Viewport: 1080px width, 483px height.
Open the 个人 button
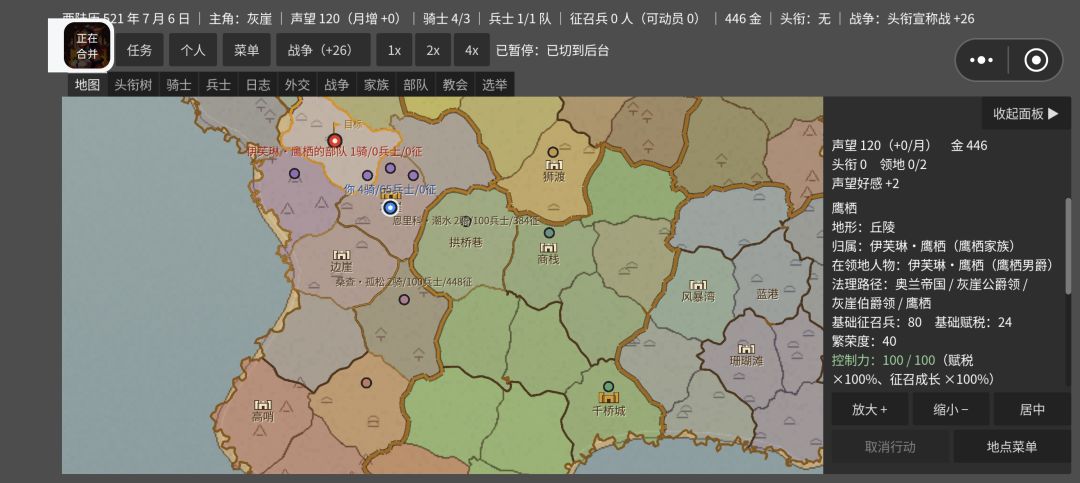coord(193,50)
